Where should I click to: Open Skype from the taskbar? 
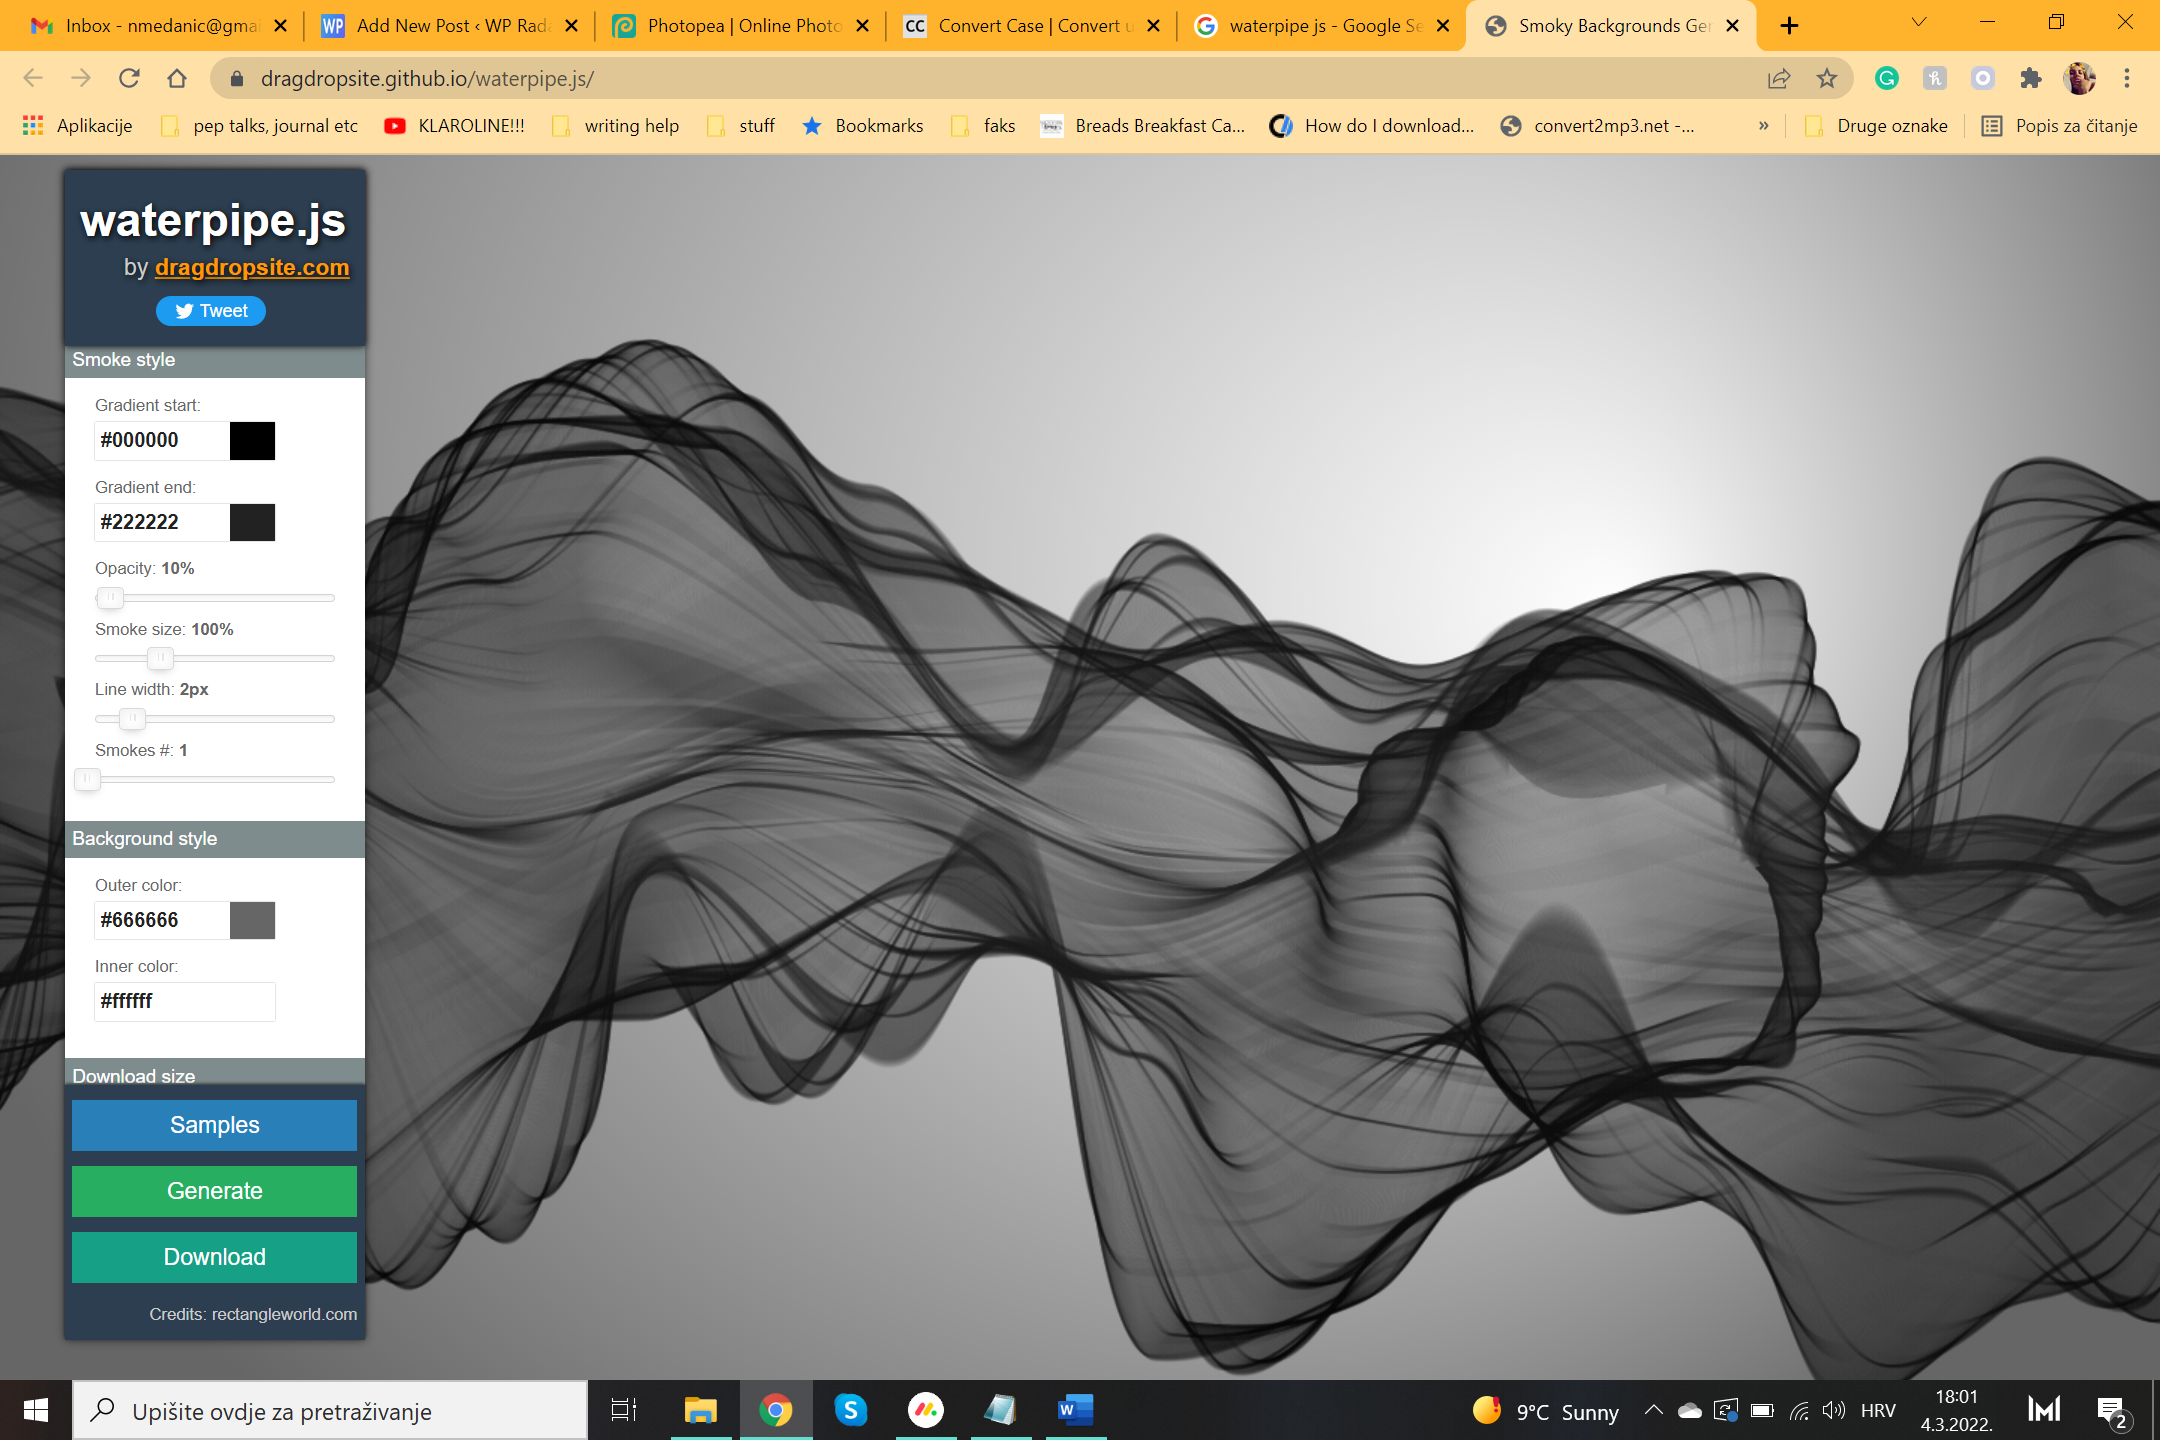coord(850,1410)
